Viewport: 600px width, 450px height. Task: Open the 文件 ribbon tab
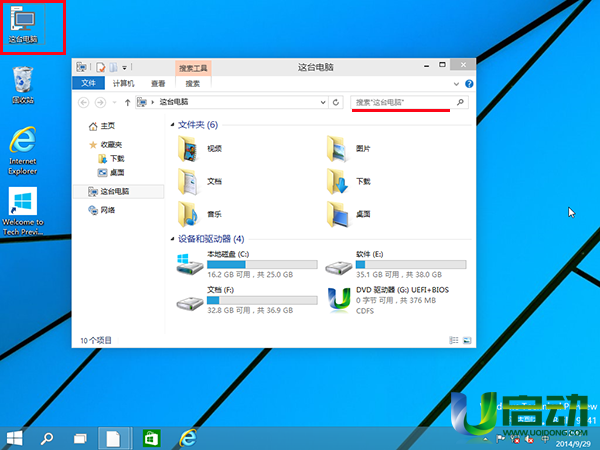[x=88, y=83]
